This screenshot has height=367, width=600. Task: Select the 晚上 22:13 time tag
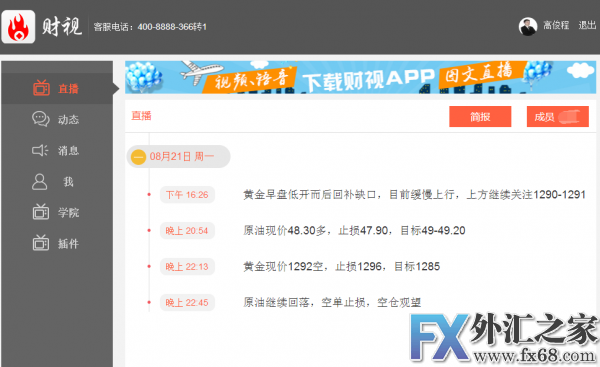[x=187, y=267]
